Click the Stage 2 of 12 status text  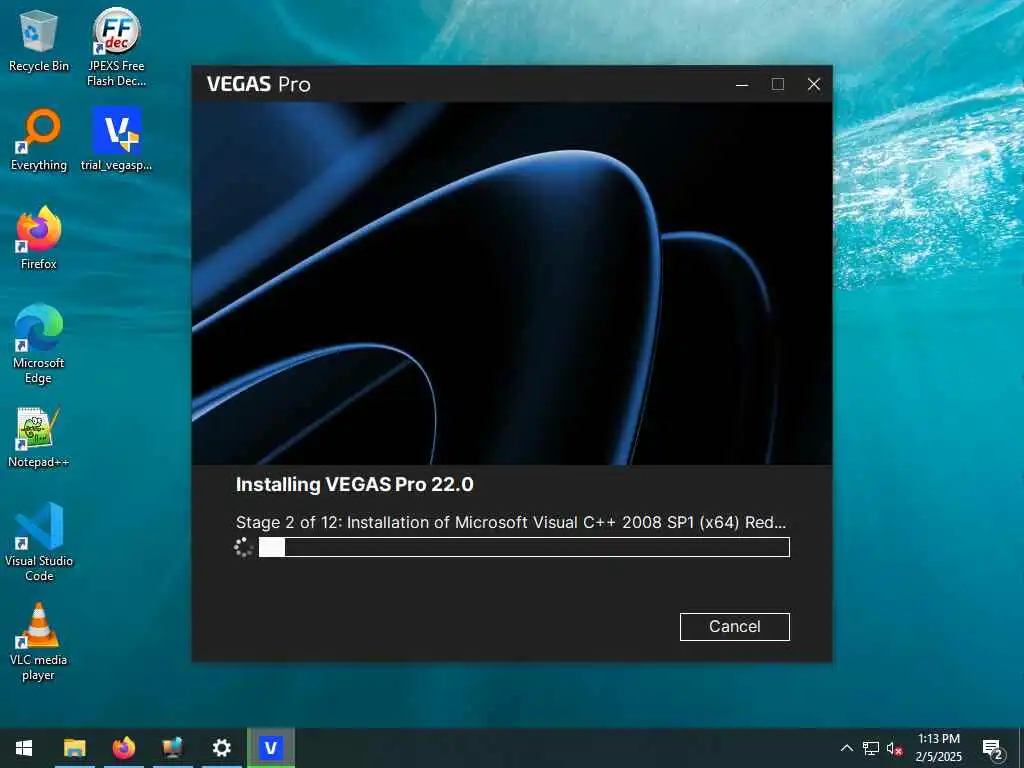click(x=511, y=522)
